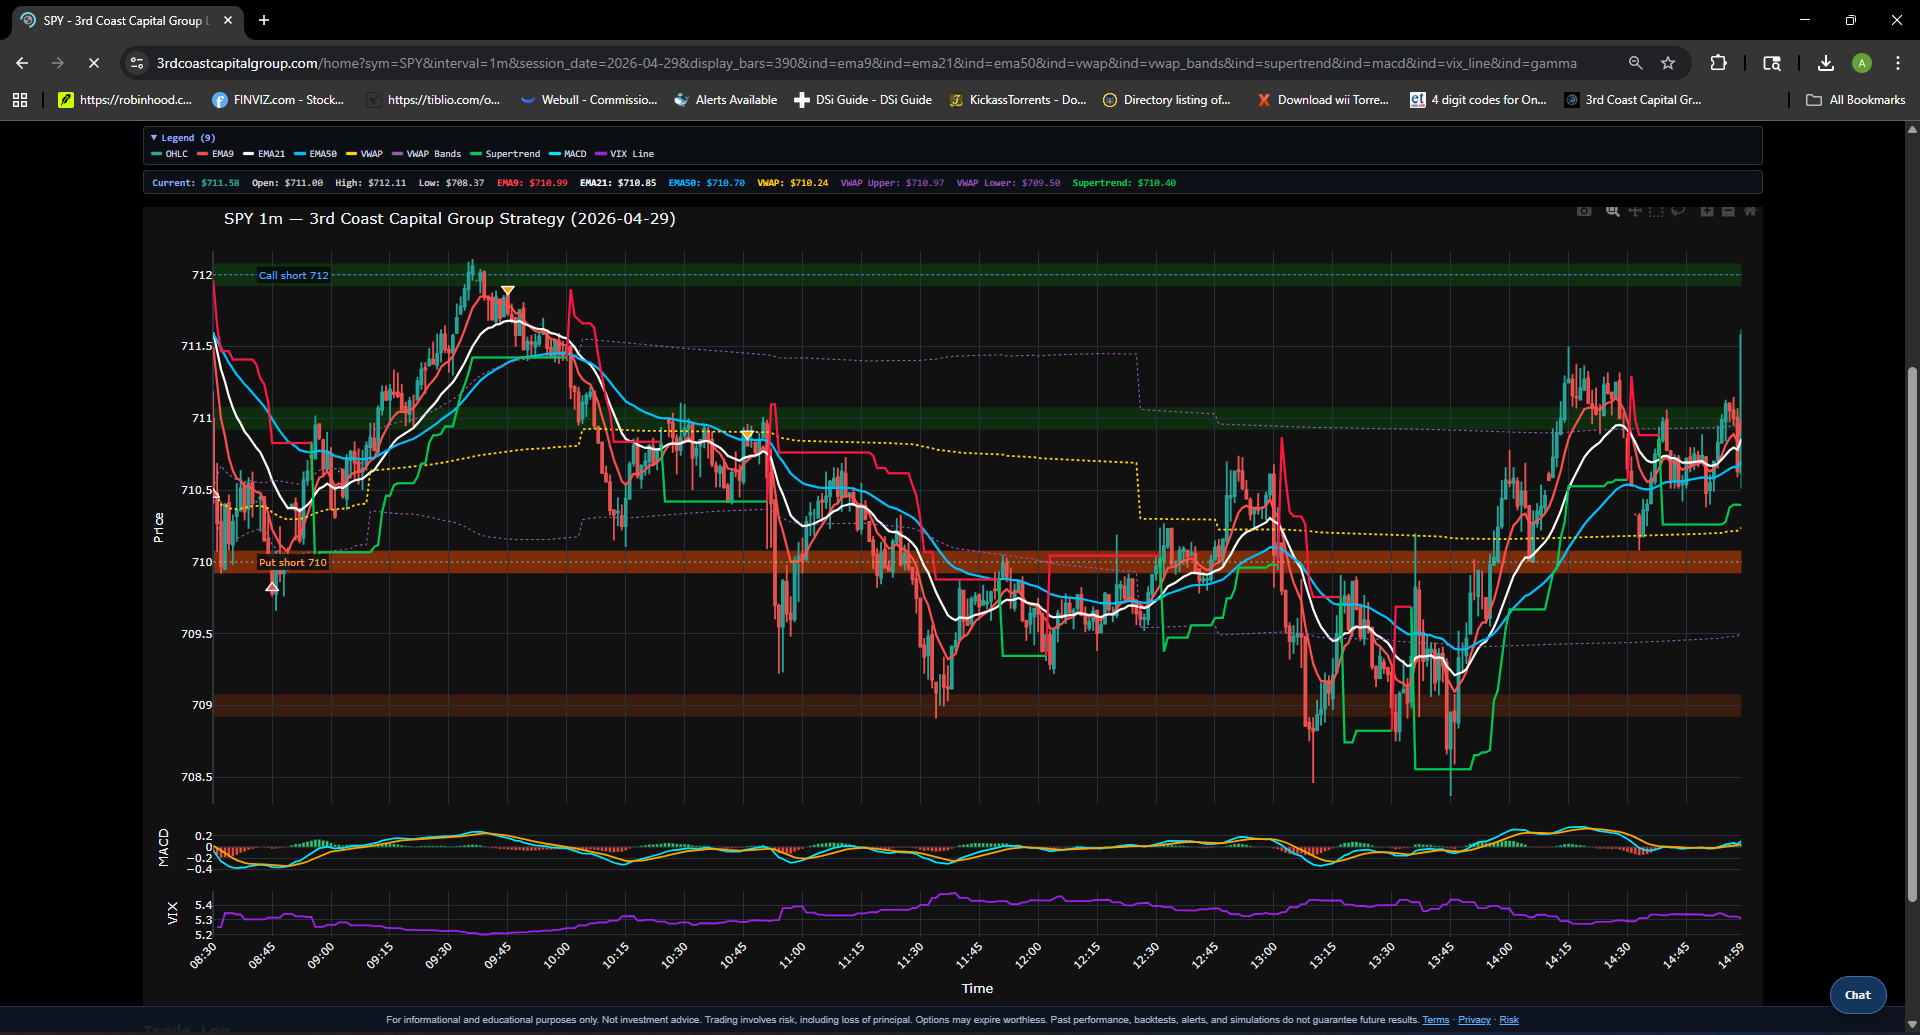This screenshot has width=1920, height=1035.
Task: Click the VWAP: $710.24 readout
Action: pos(793,183)
